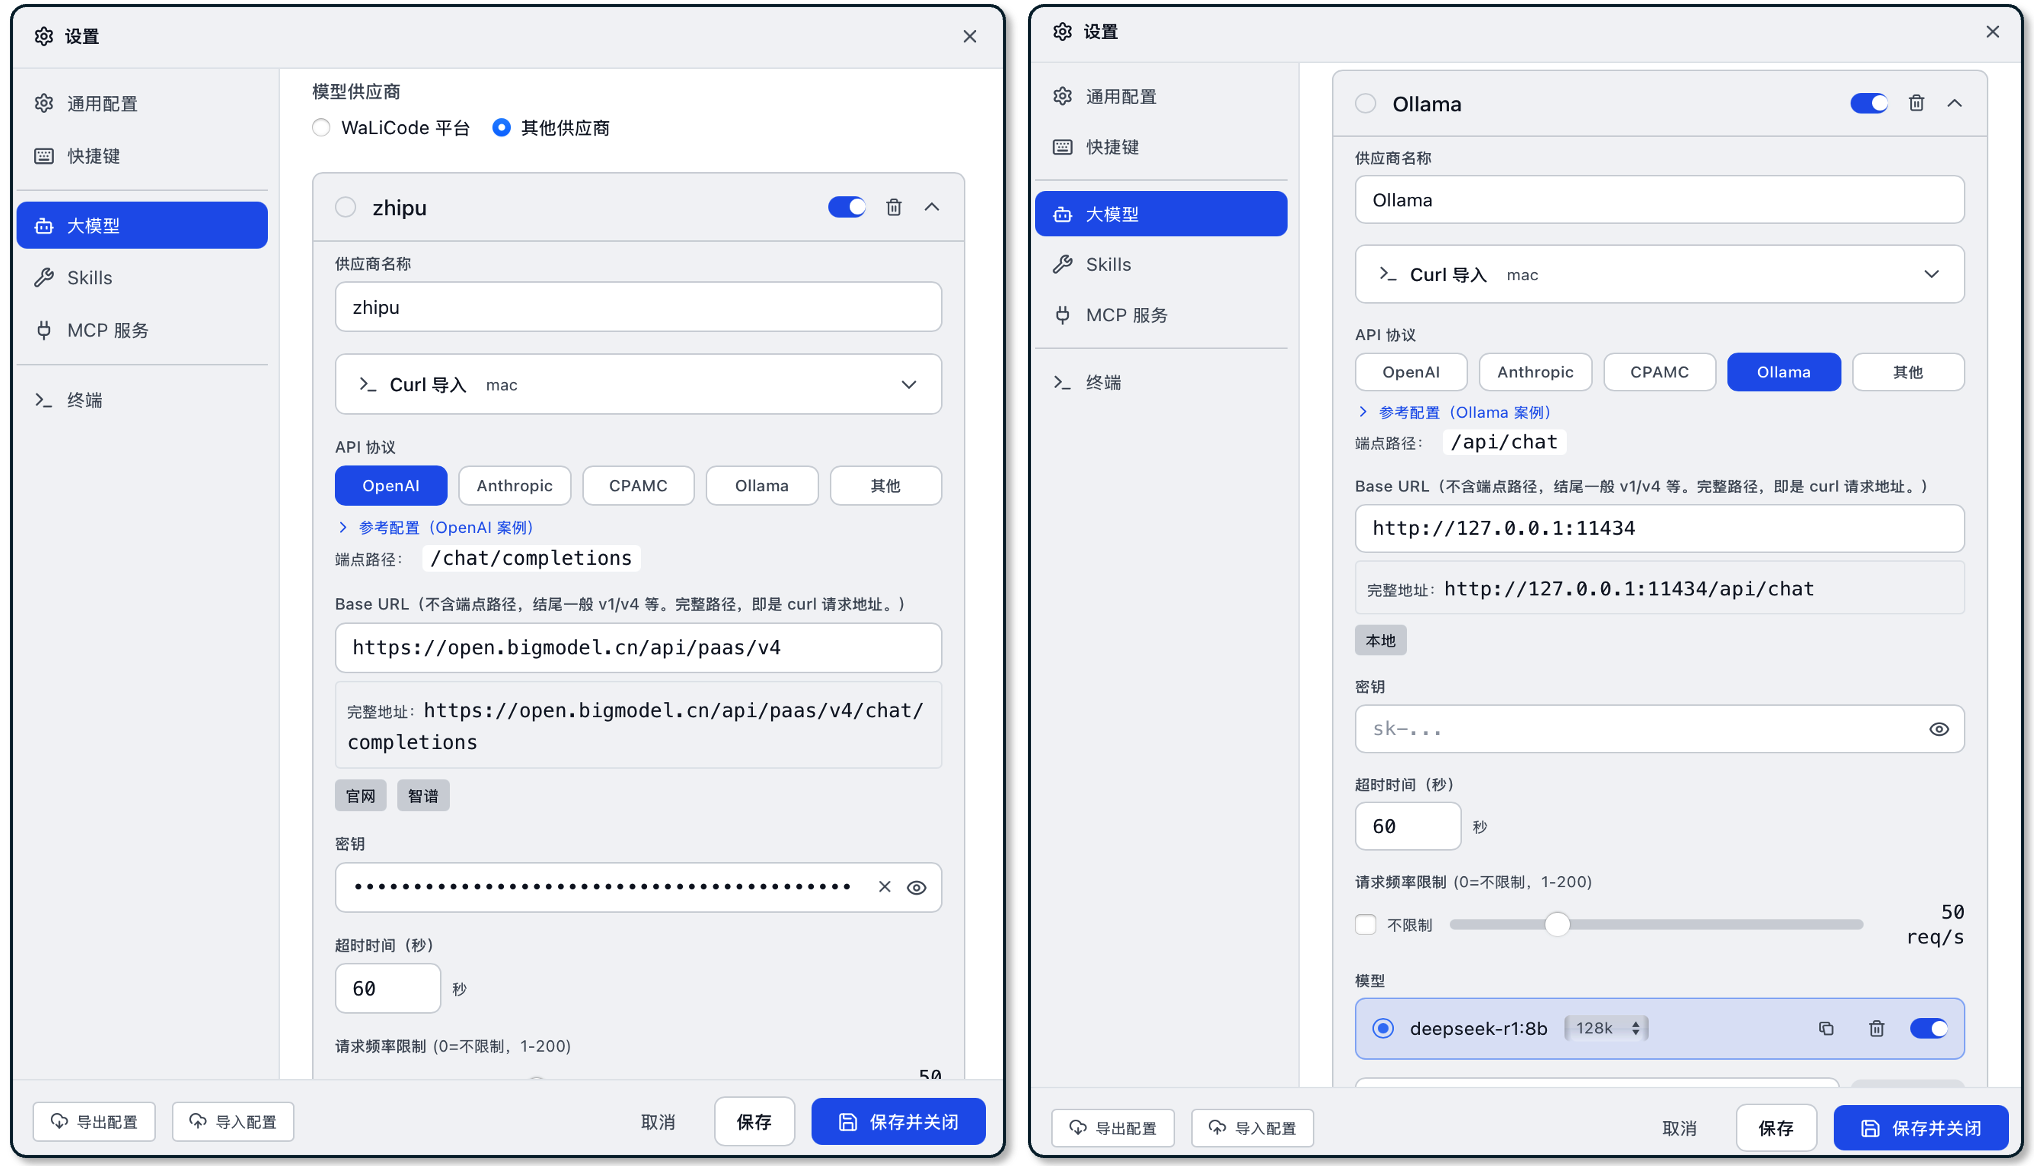Show the zhipu API key with eye icon

pos(916,887)
